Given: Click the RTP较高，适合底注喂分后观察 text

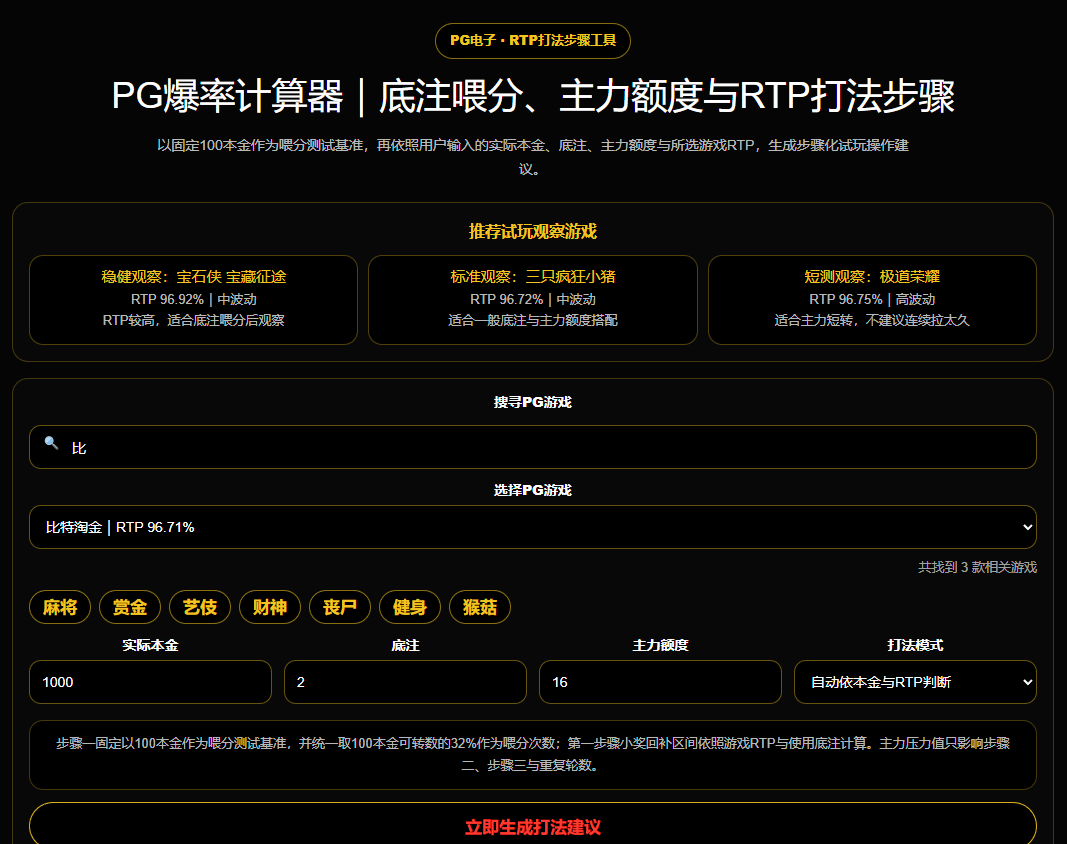Looking at the screenshot, I should (193, 321).
